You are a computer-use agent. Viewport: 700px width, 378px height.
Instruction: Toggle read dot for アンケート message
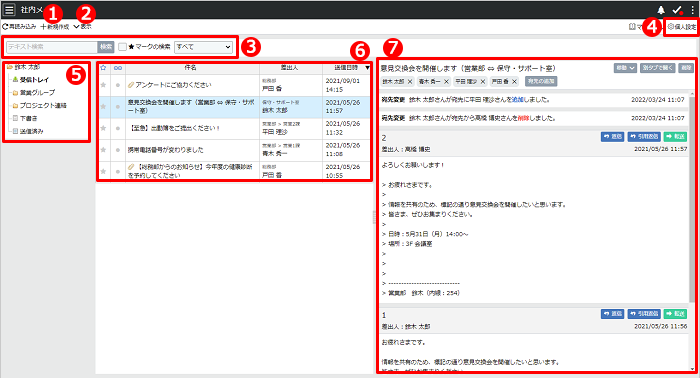click(118, 85)
